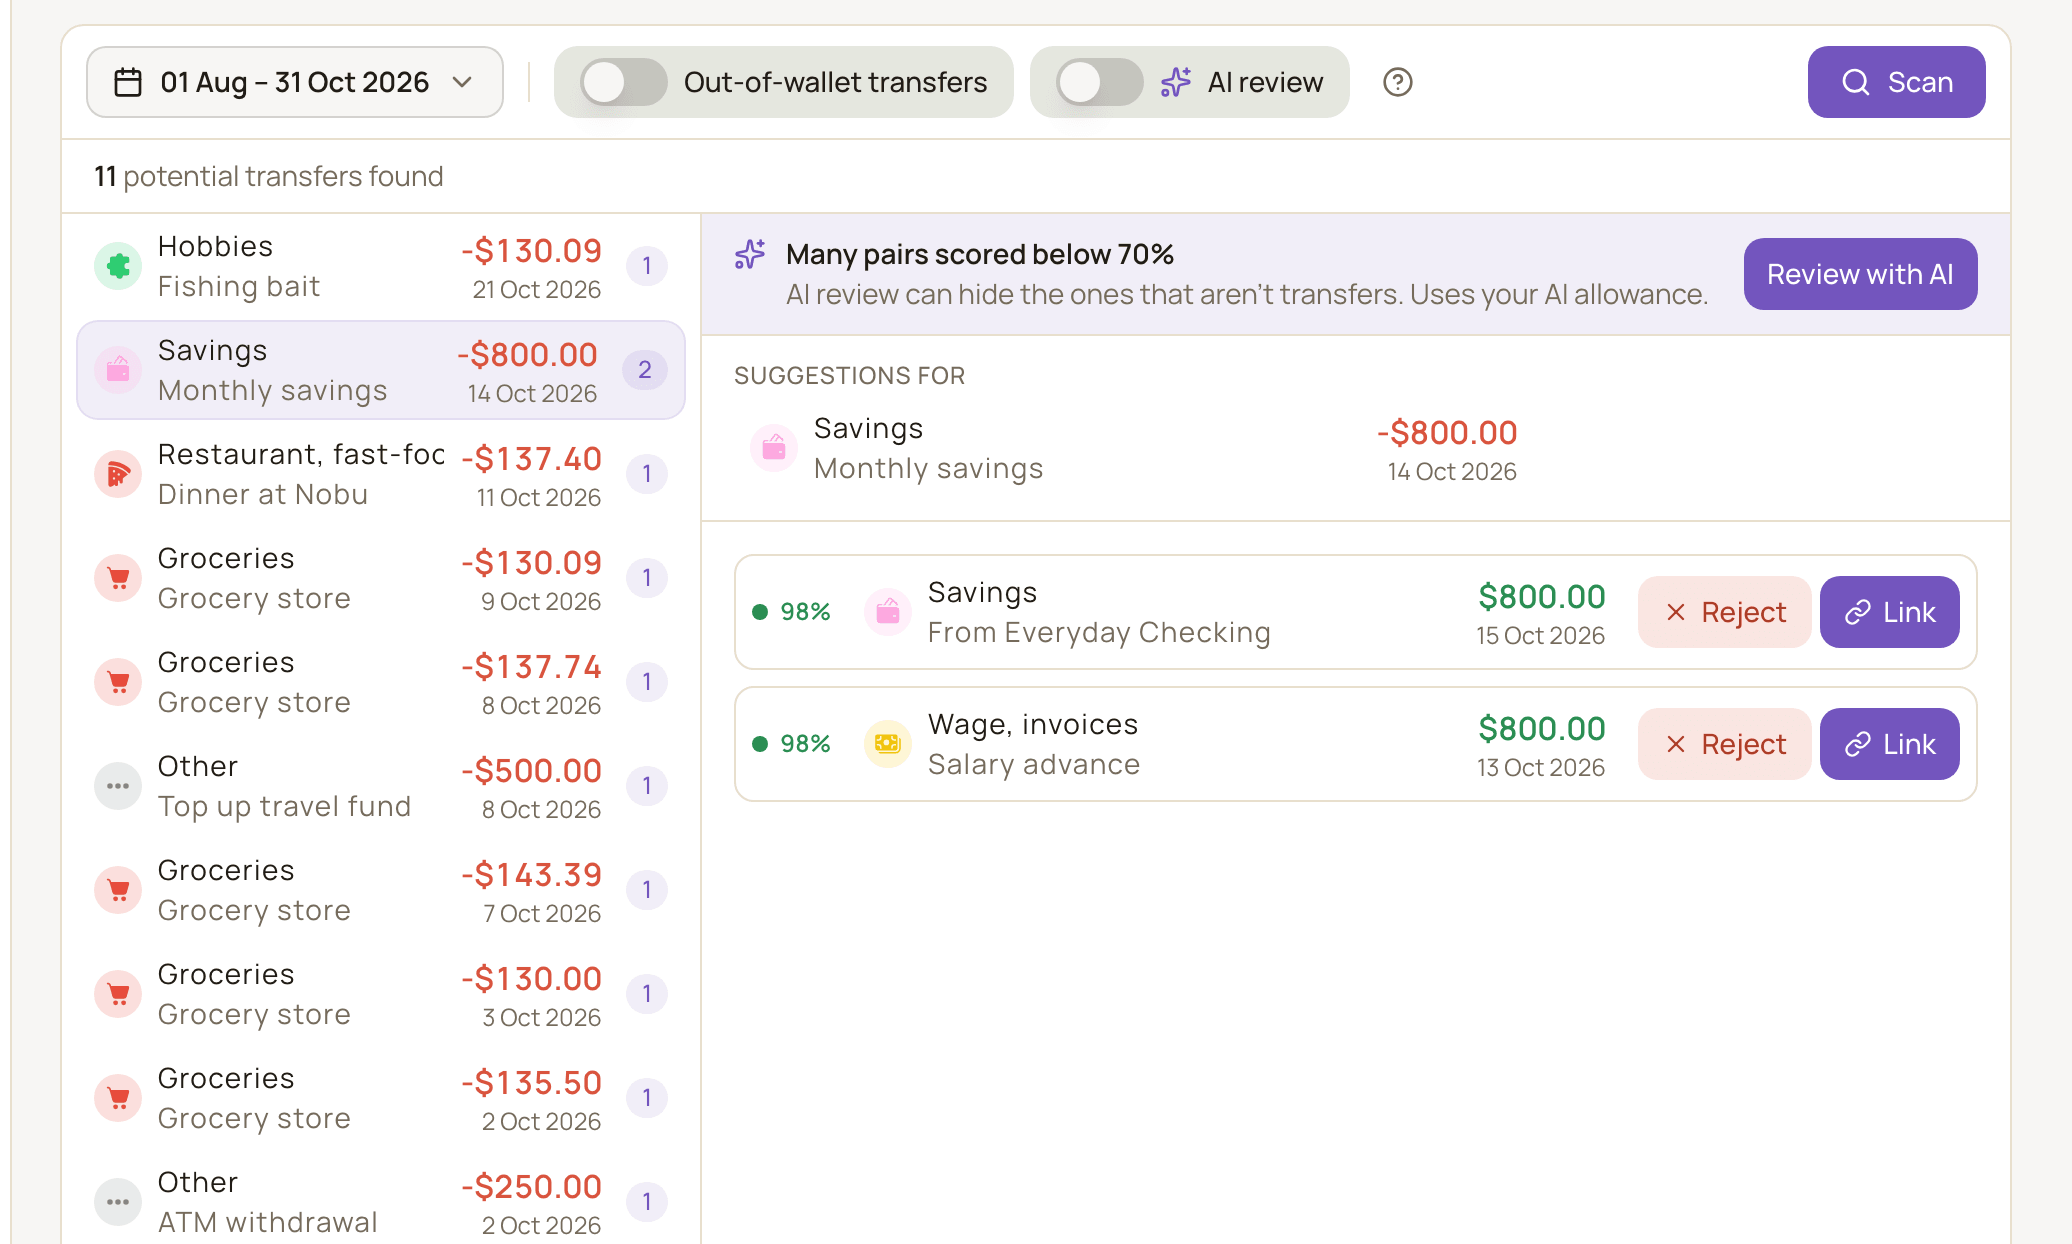
Task: Select Groceries transaction dated 9 Oct 2026
Action: click(381, 578)
